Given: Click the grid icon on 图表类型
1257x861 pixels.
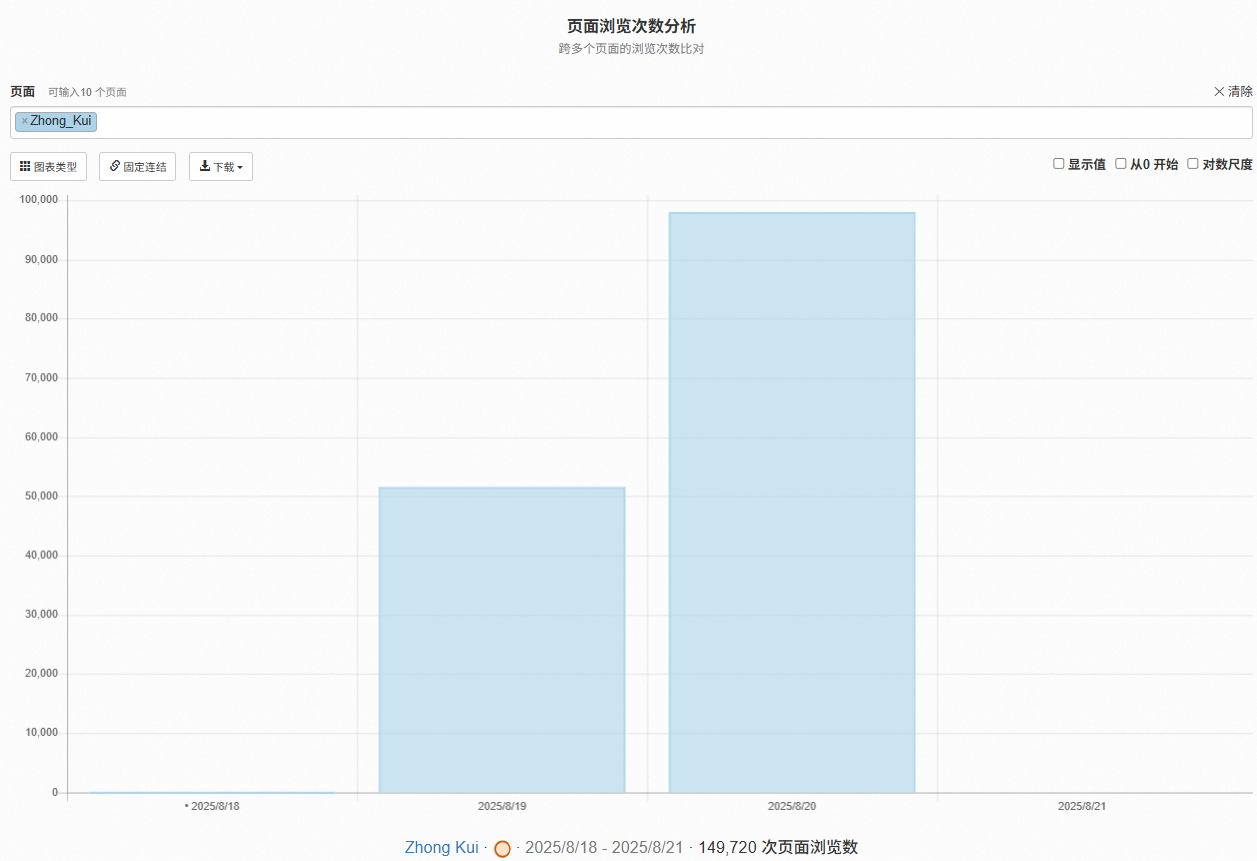Looking at the screenshot, I should pos(25,166).
